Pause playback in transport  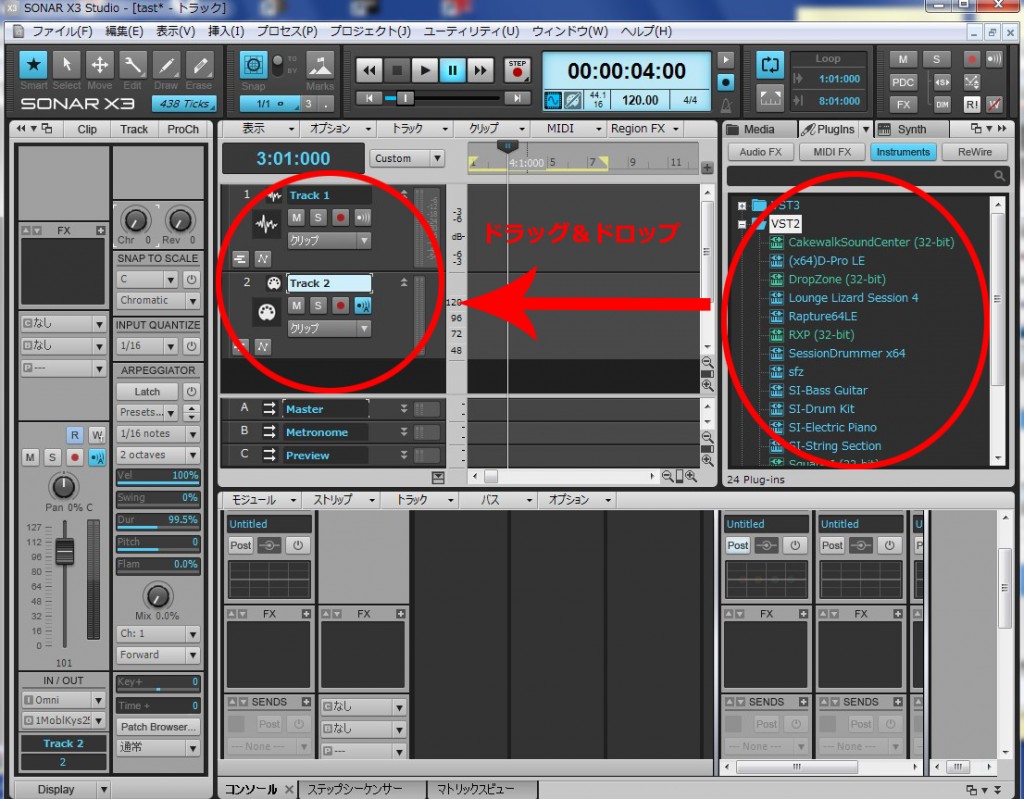pos(452,70)
